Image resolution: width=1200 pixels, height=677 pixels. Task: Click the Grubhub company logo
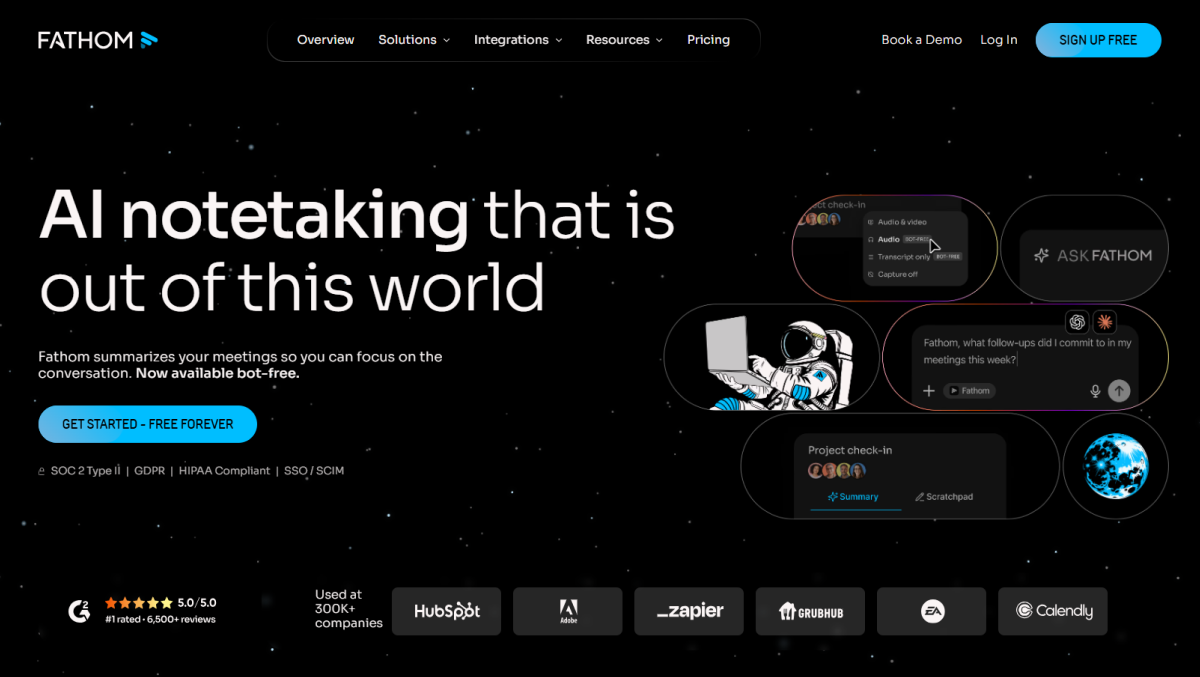(x=811, y=611)
